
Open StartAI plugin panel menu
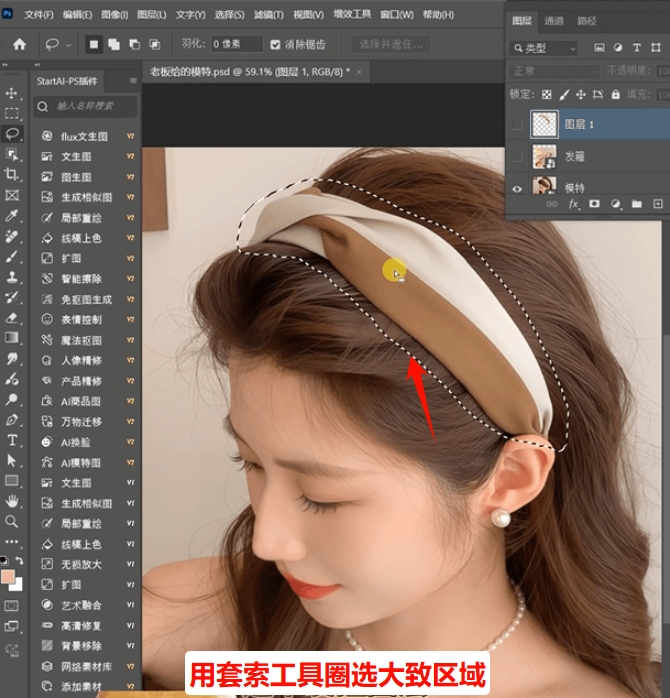[133, 81]
